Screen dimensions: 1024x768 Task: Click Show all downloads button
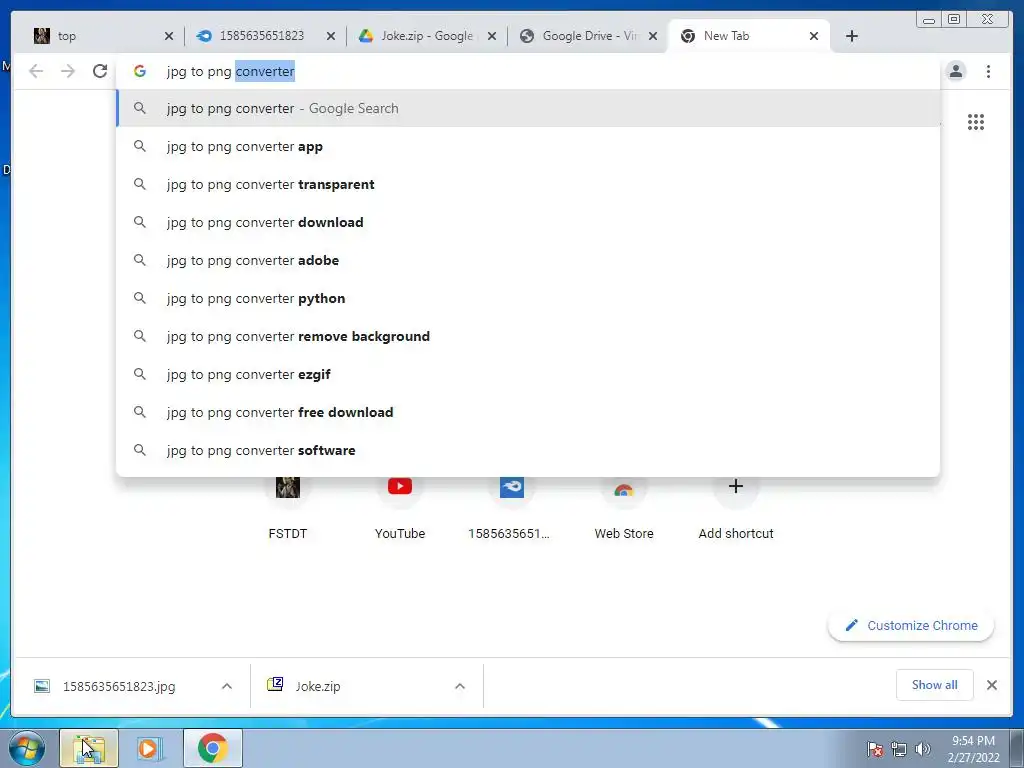(935, 685)
